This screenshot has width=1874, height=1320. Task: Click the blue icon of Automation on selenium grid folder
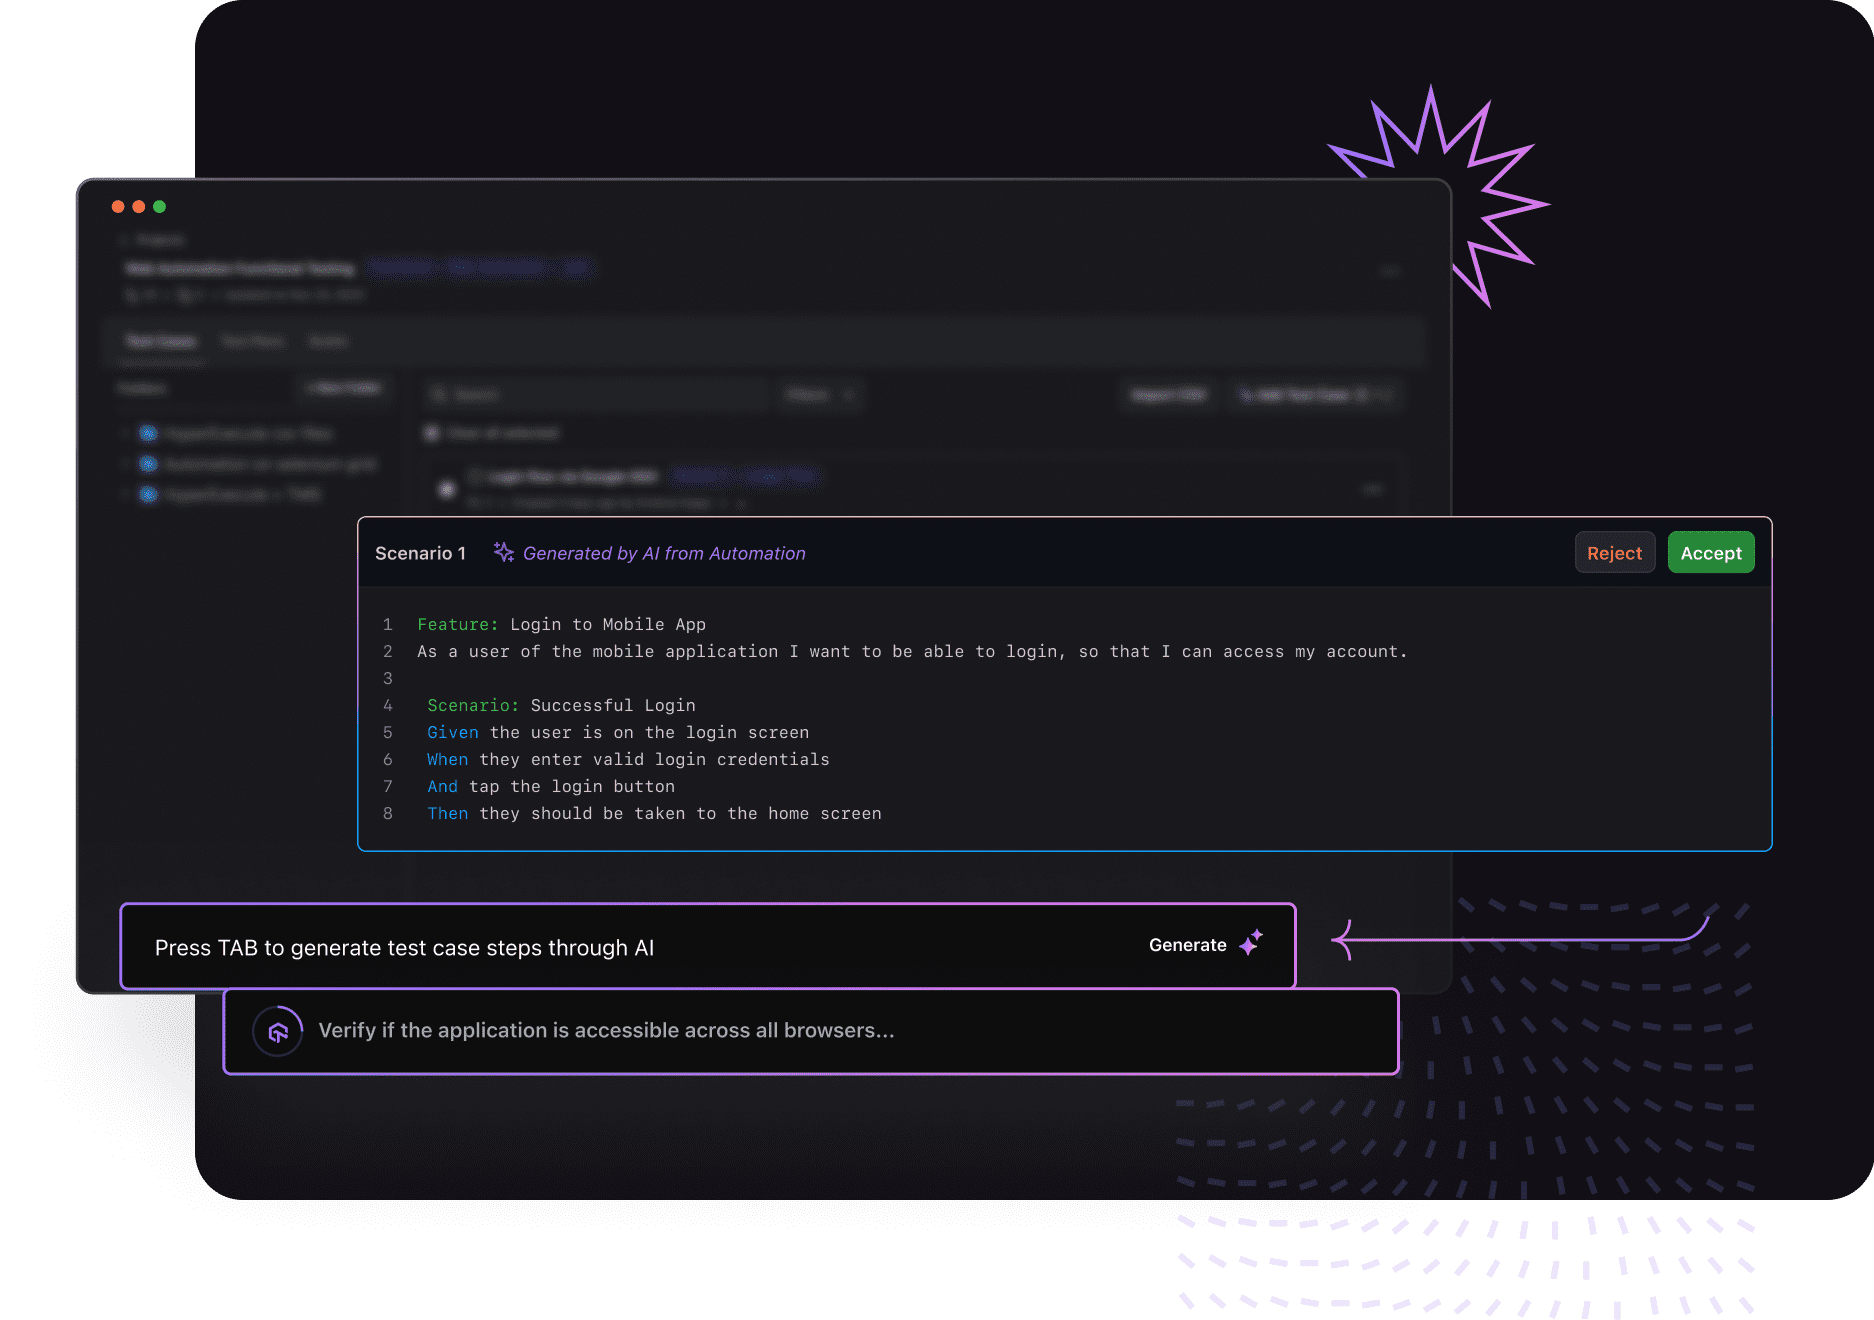148,464
